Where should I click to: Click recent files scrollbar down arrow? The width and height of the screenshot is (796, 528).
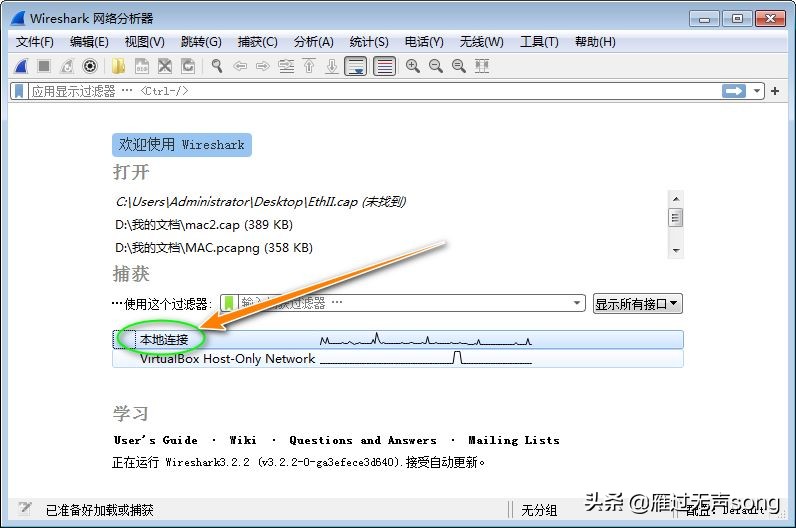point(676,250)
